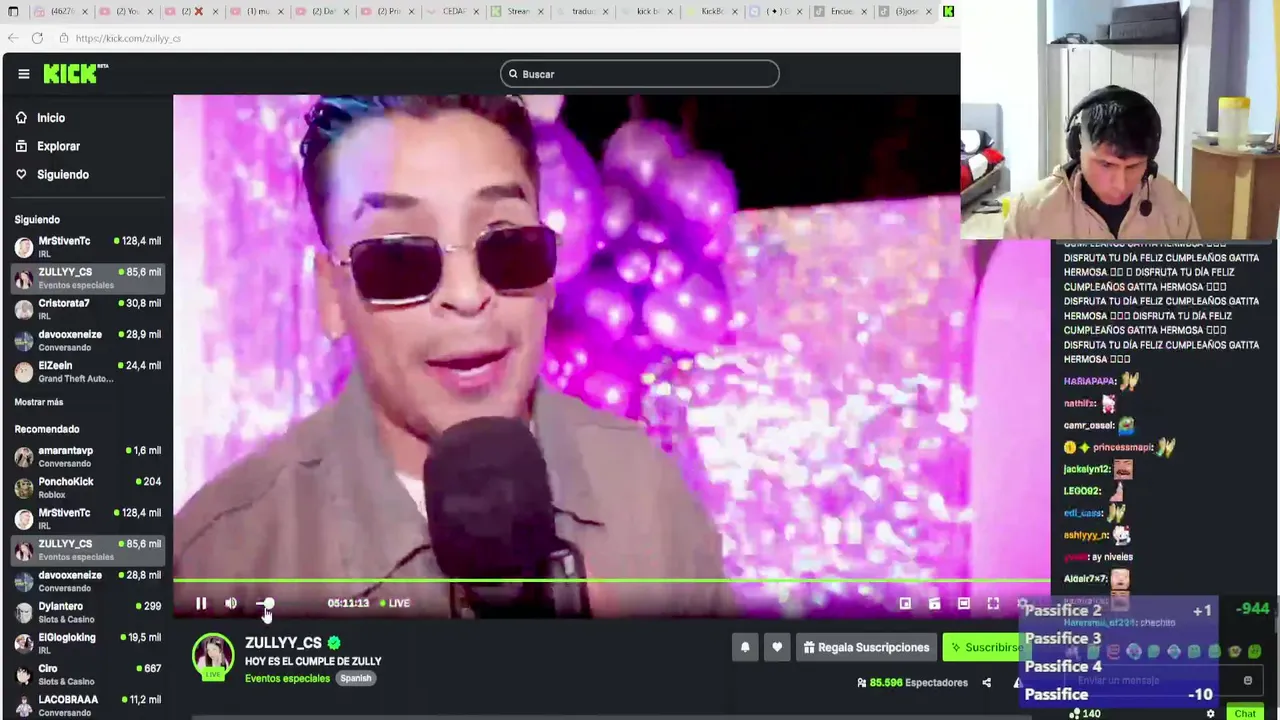Viewport: 1280px width, 720px height.
Task: Close the CEDAF browser tab
Action: 475,12
